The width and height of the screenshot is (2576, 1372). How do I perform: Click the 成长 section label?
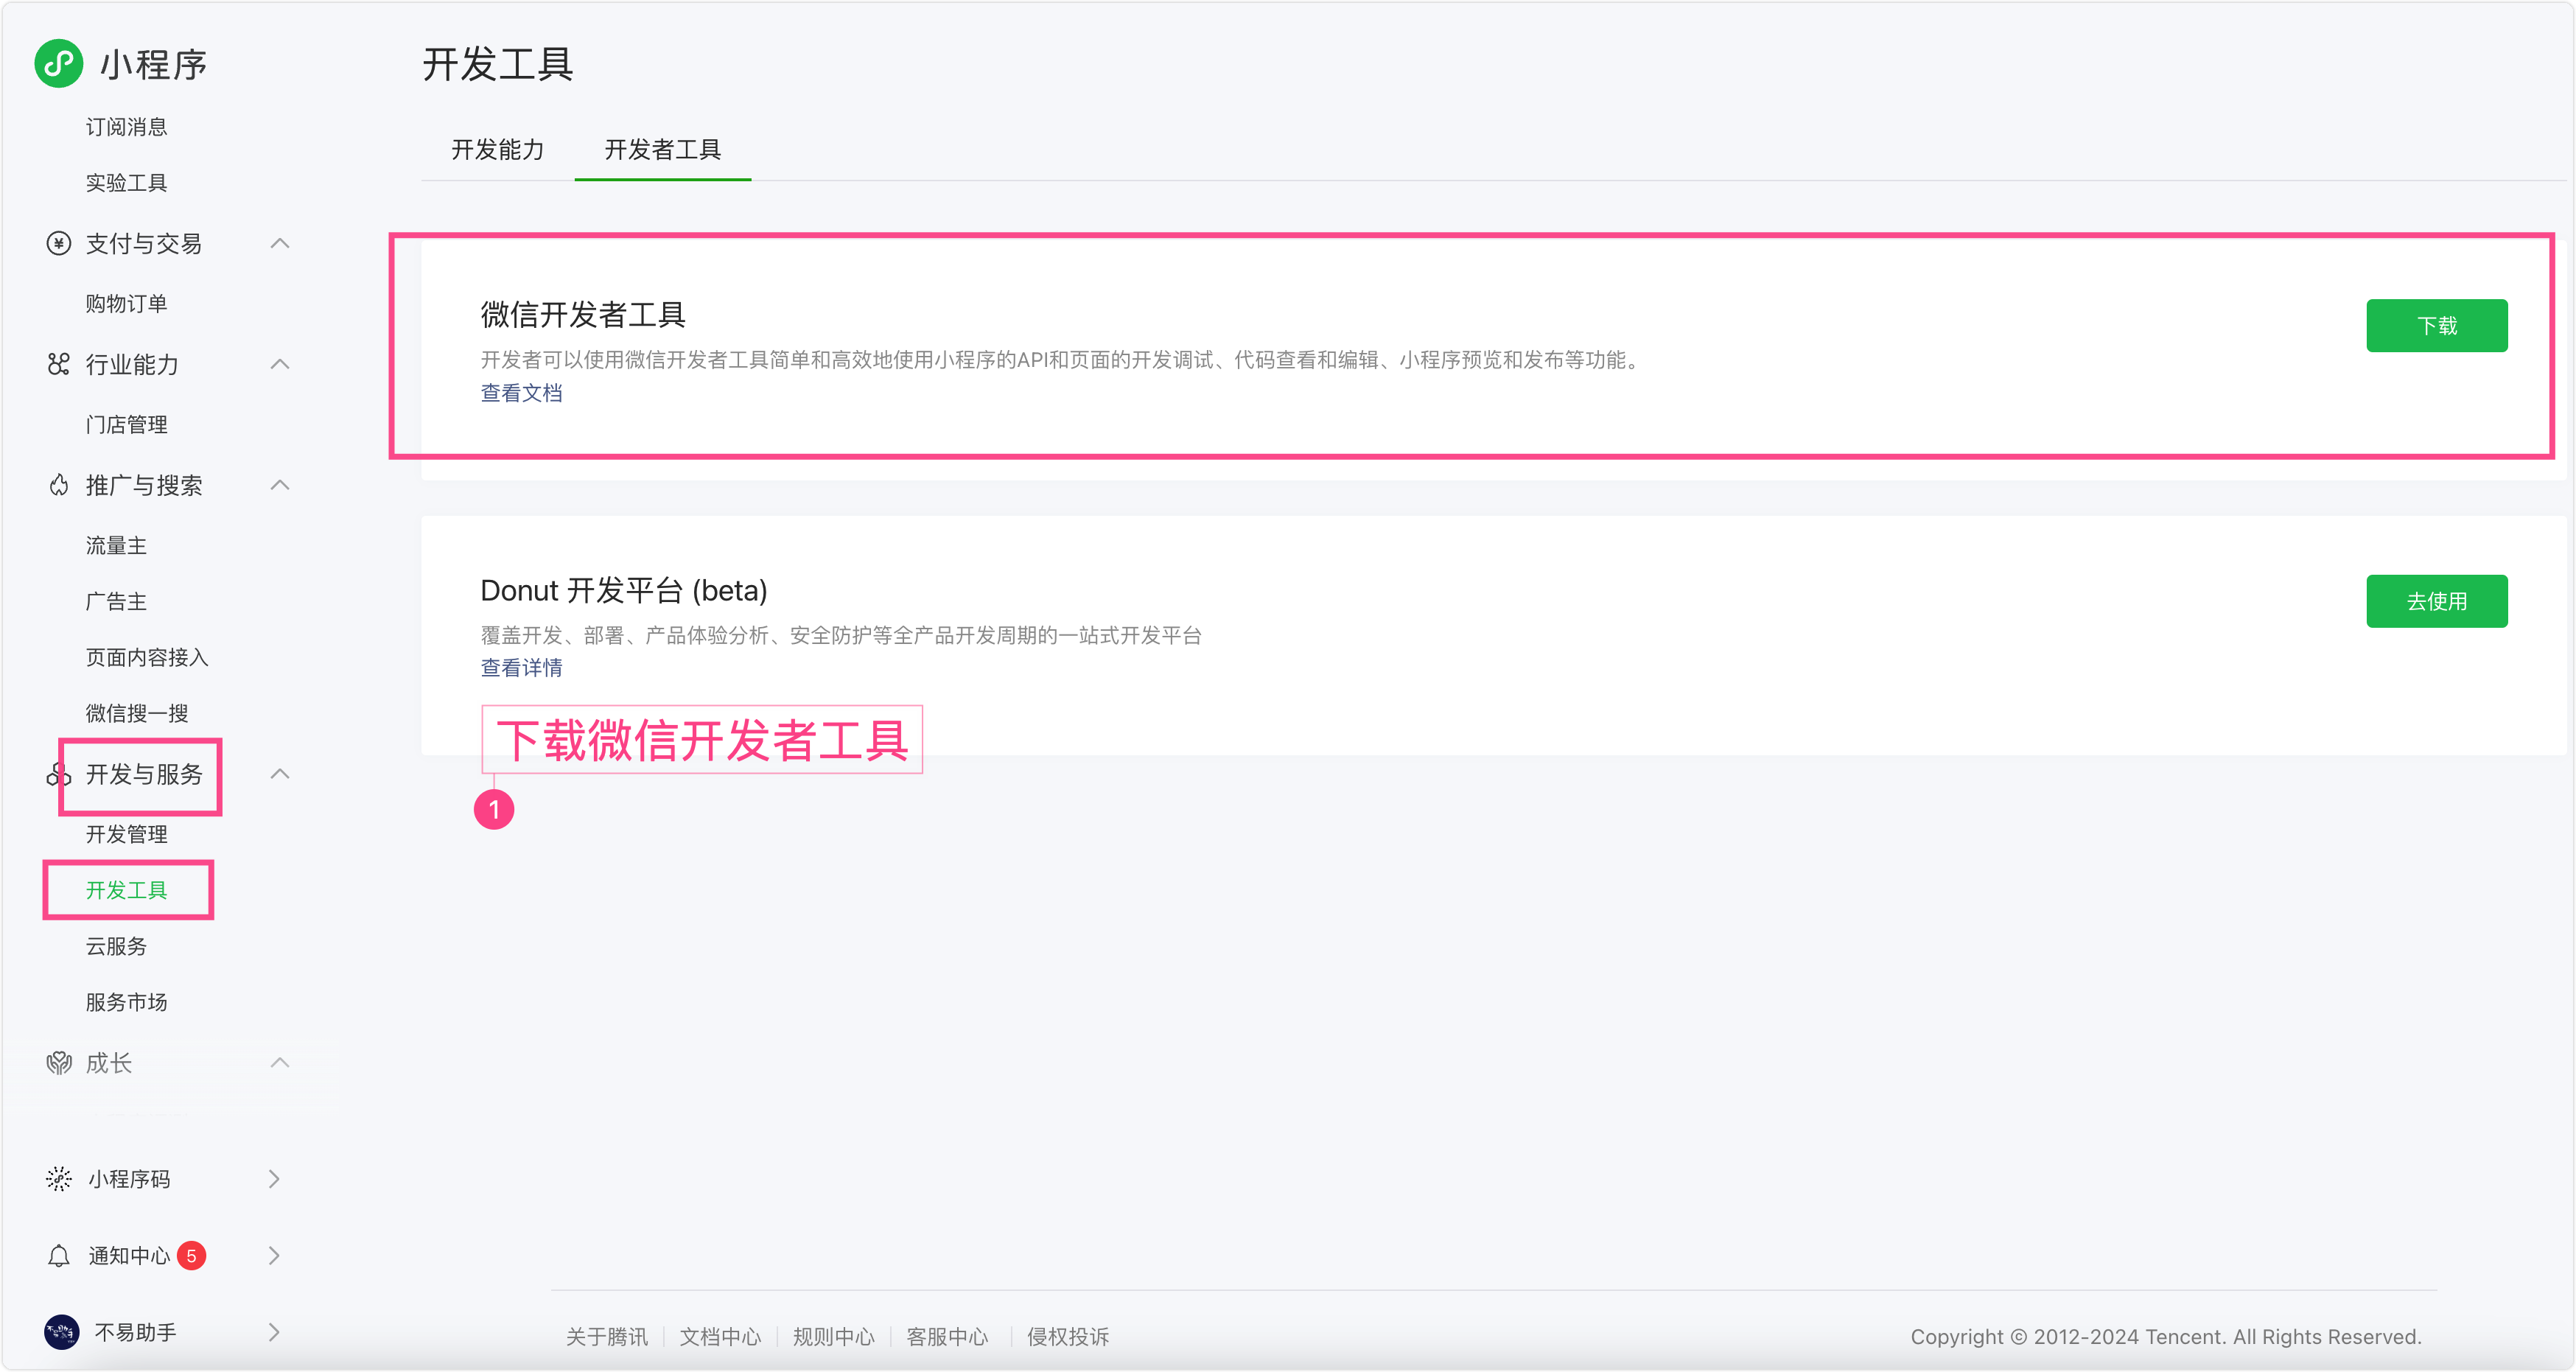point(109,1063)
